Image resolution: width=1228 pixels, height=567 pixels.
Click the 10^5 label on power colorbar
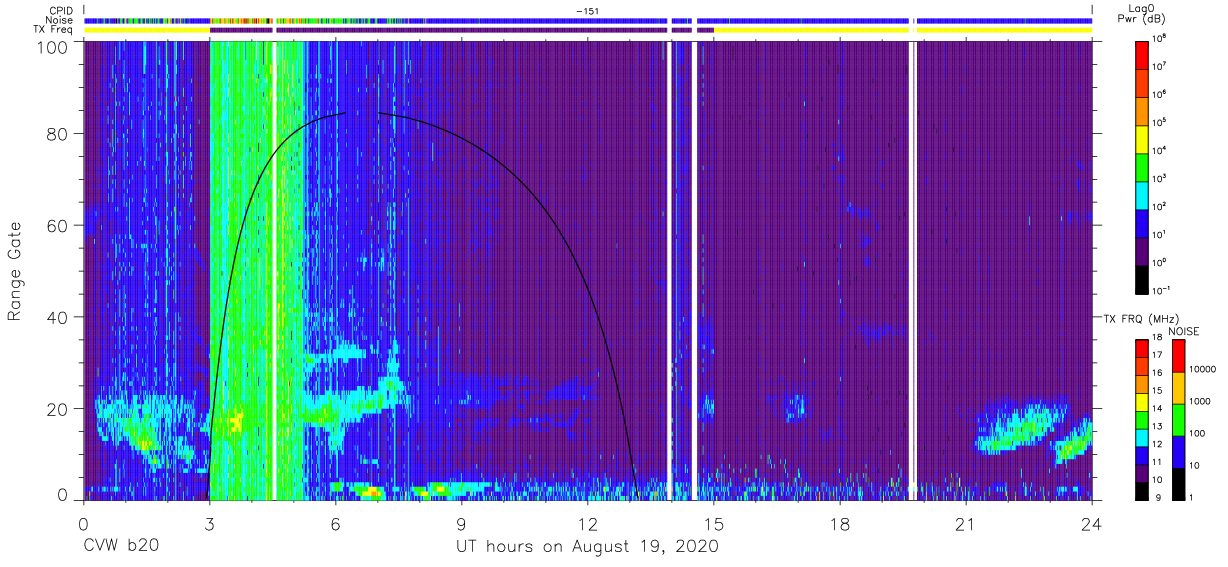point(1158,122)
